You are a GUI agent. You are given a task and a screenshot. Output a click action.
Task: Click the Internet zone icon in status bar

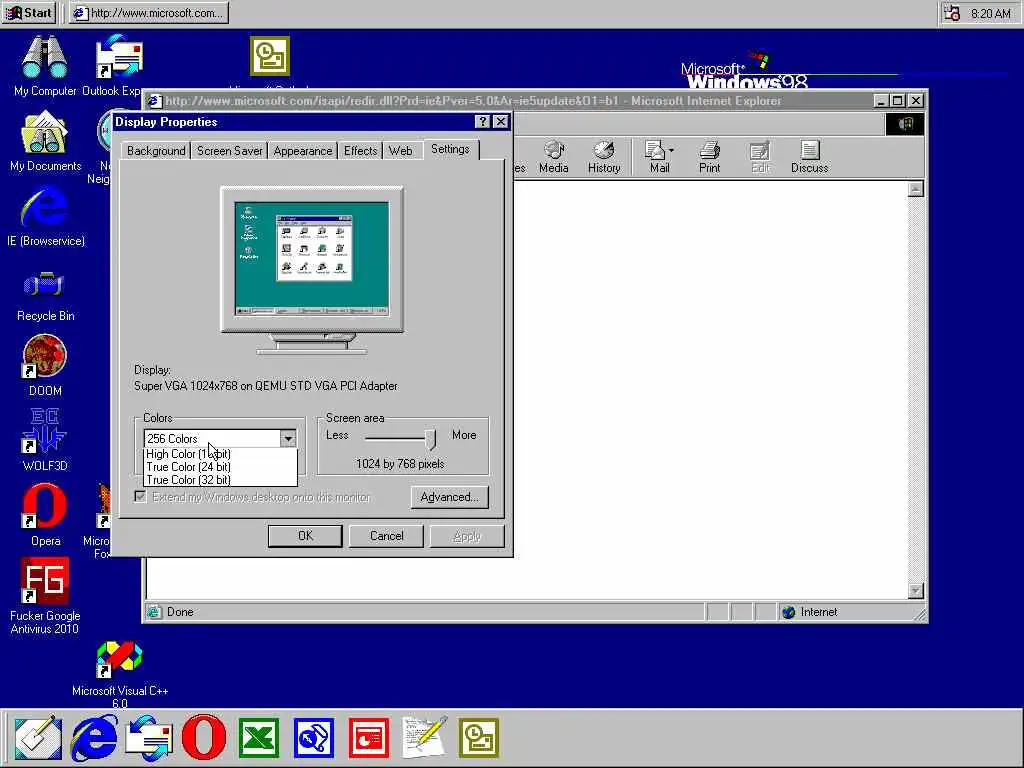(789, 612)
